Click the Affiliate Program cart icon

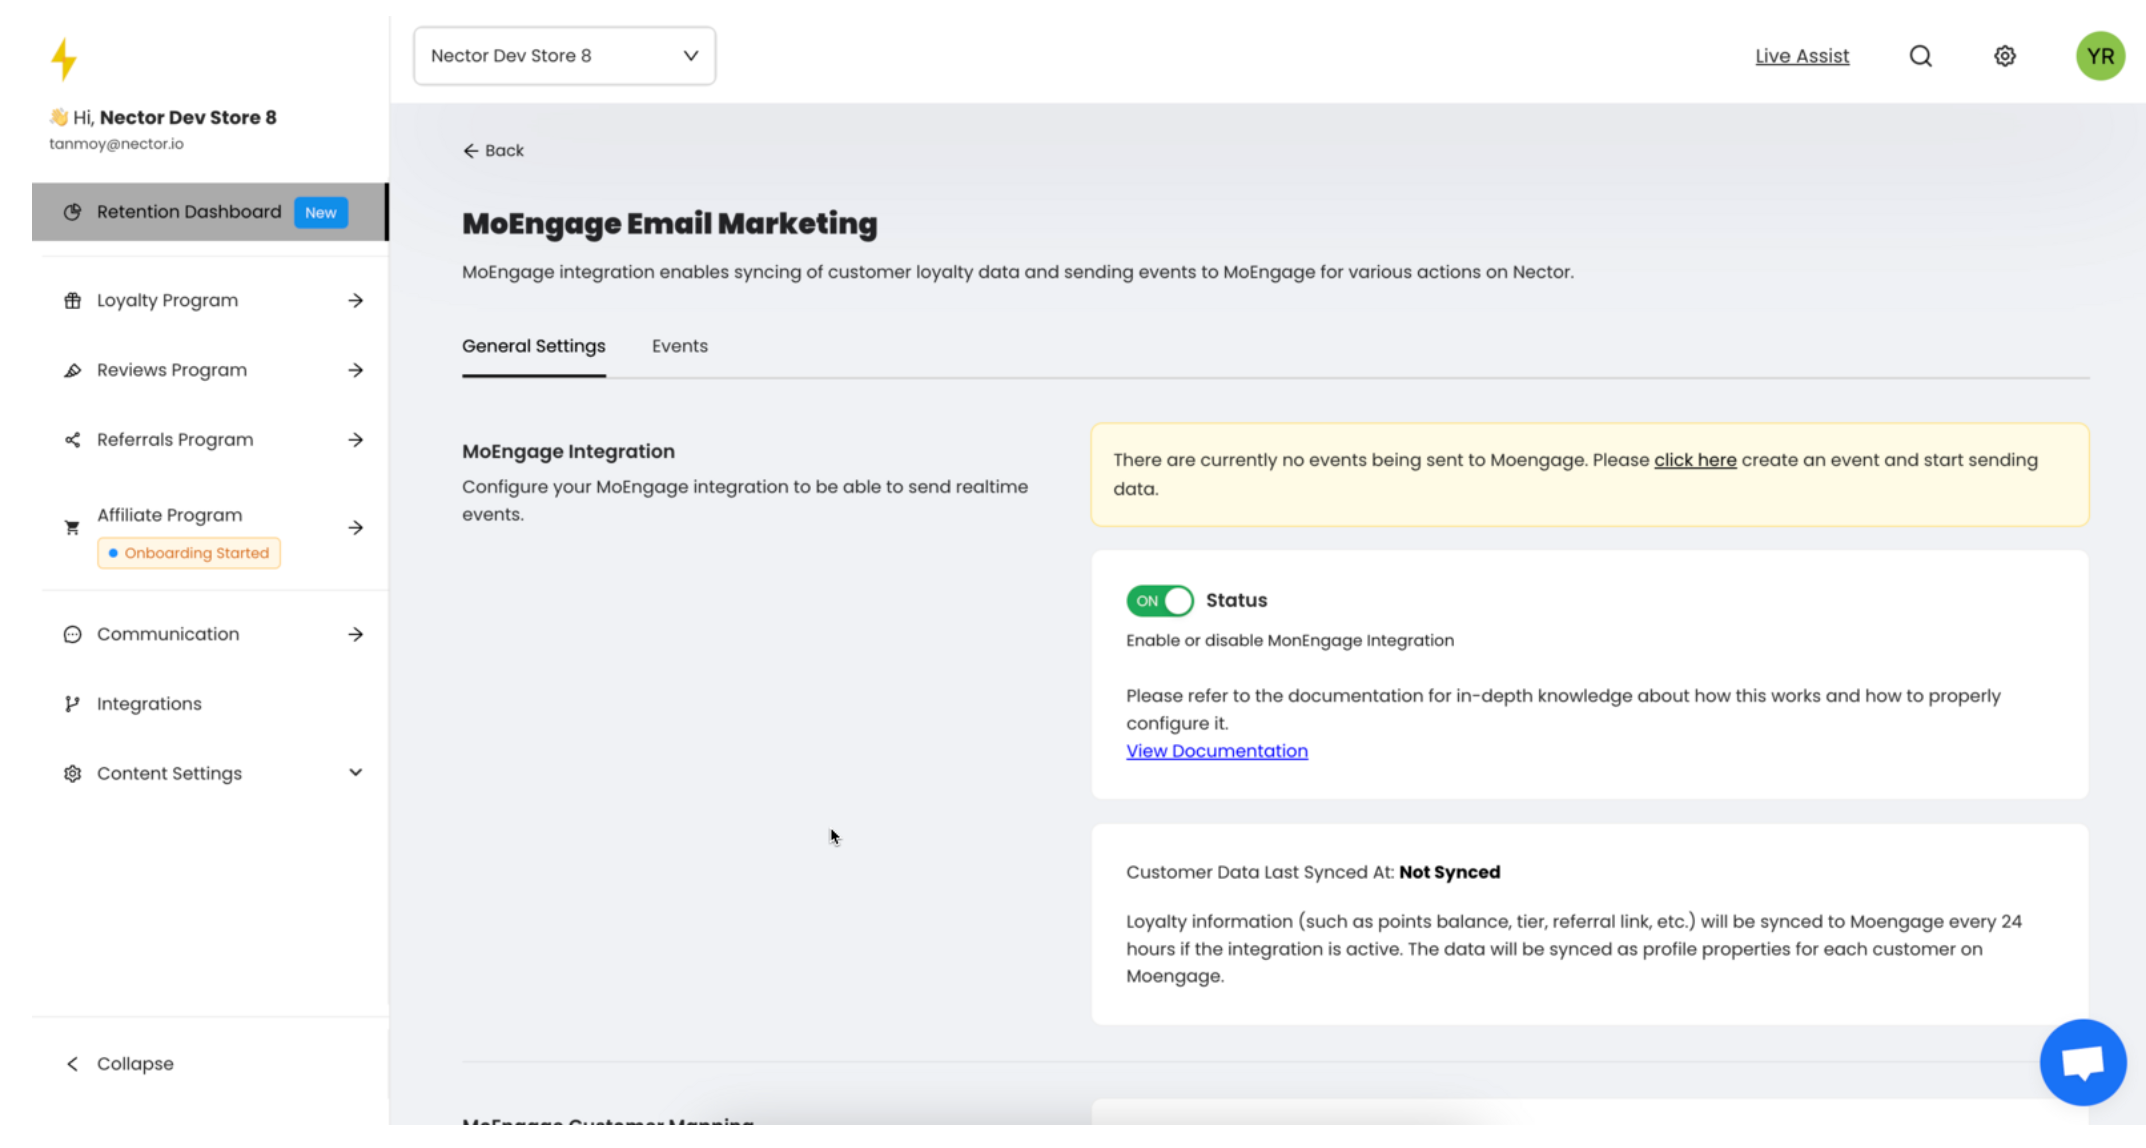72,527
